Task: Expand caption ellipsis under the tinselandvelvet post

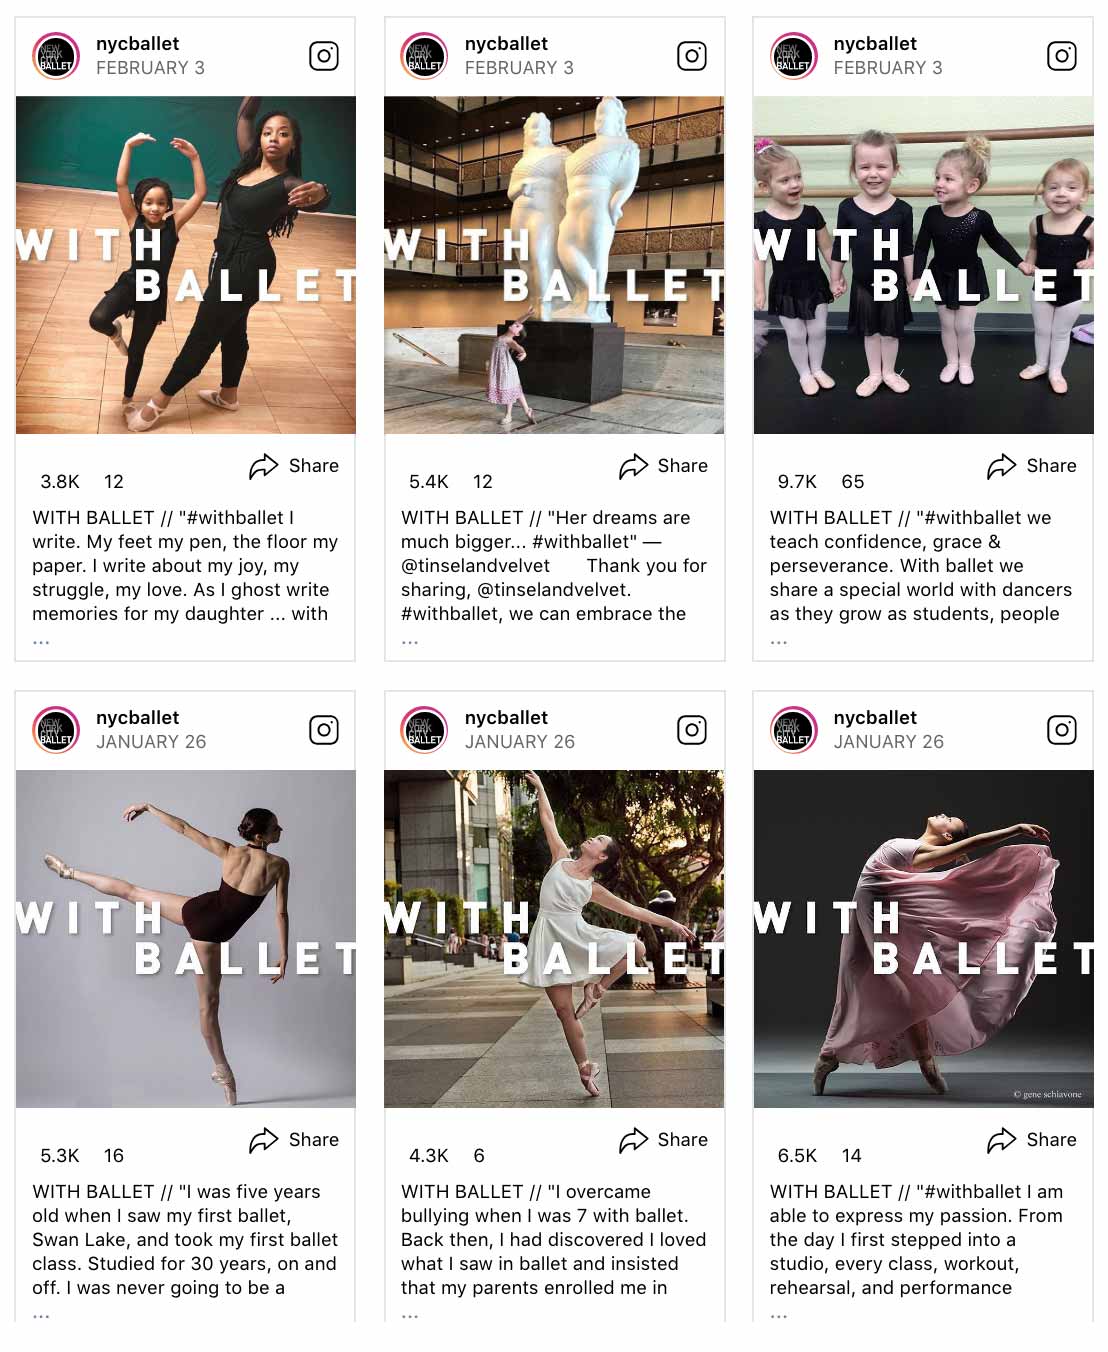Action: pos(410,642)
